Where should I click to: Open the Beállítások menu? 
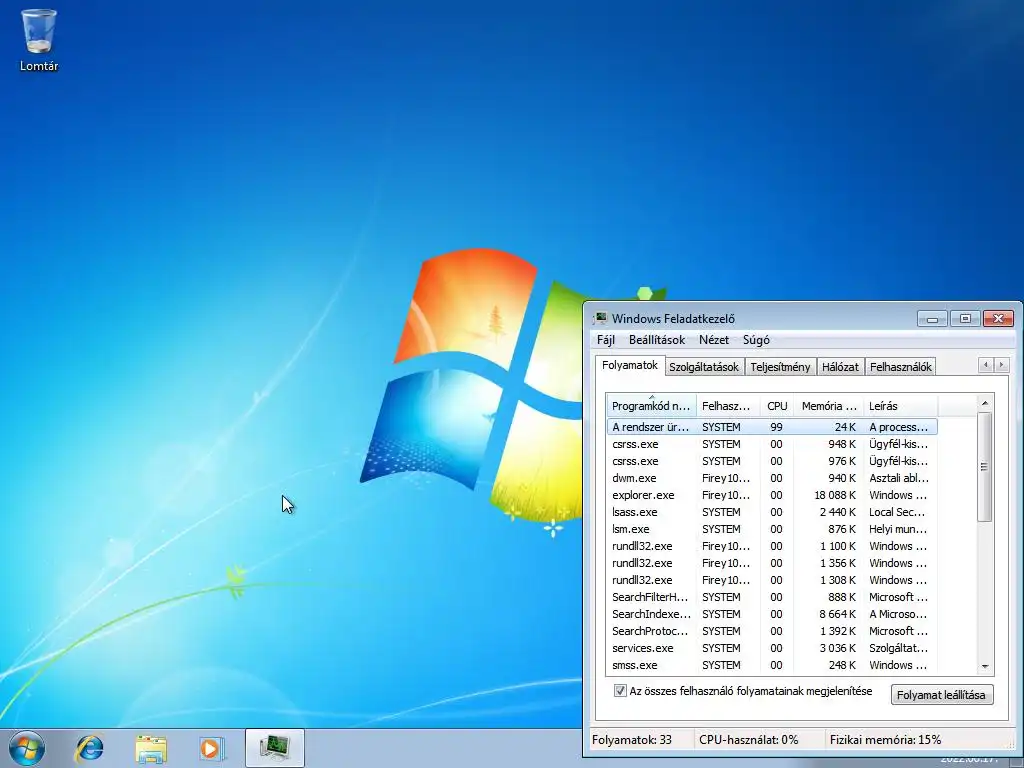[x=657, y=340]
